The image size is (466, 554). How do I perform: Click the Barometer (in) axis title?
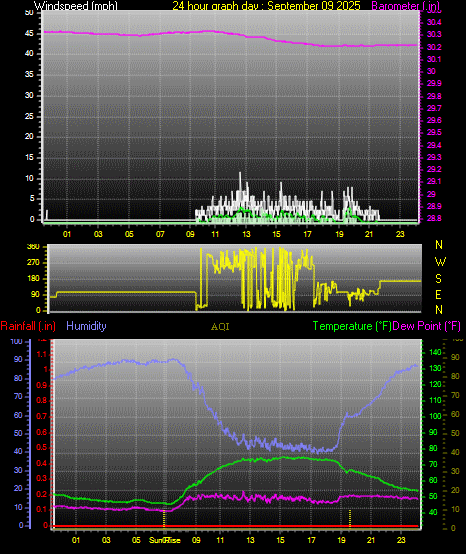[405, 5]
